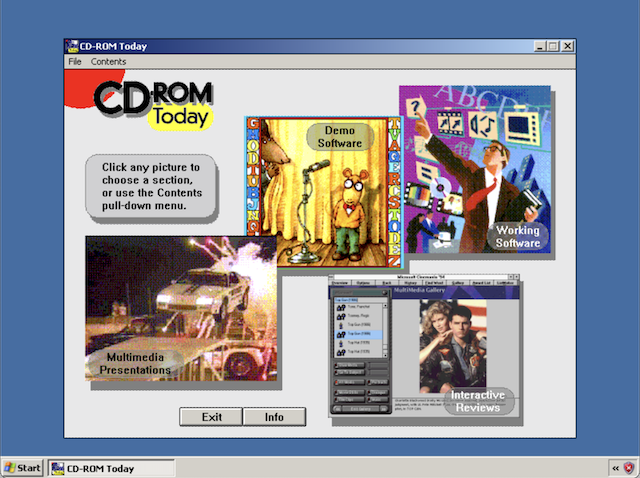Close the CD-ROM Today window

[567, 46]
